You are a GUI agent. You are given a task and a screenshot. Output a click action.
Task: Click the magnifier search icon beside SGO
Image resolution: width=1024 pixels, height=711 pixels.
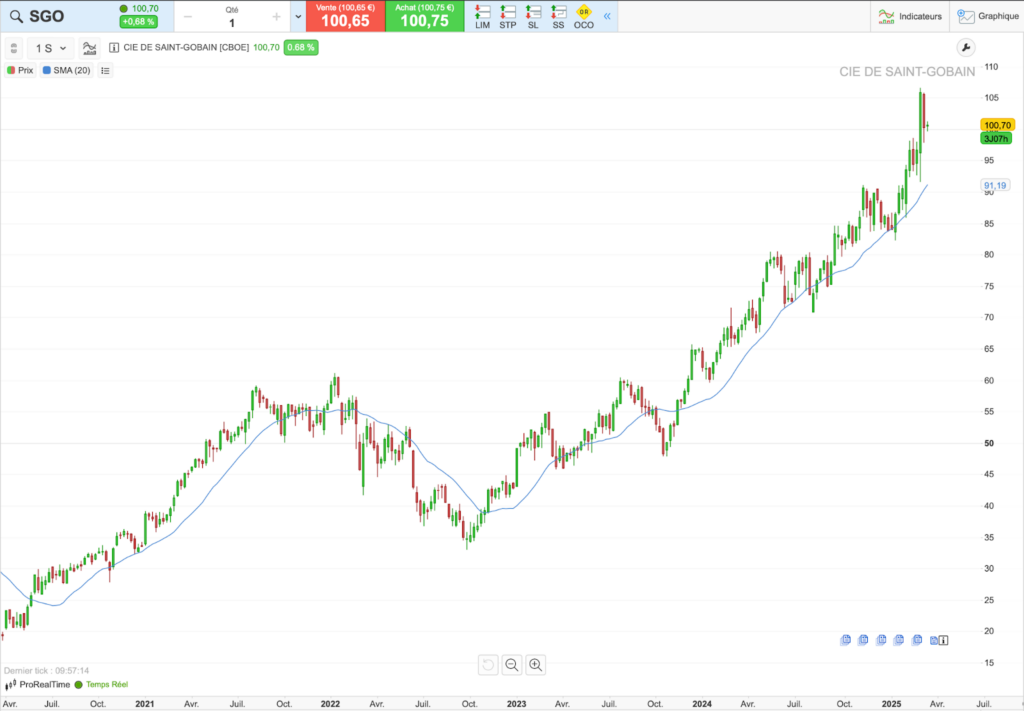[x=16, y=16]
